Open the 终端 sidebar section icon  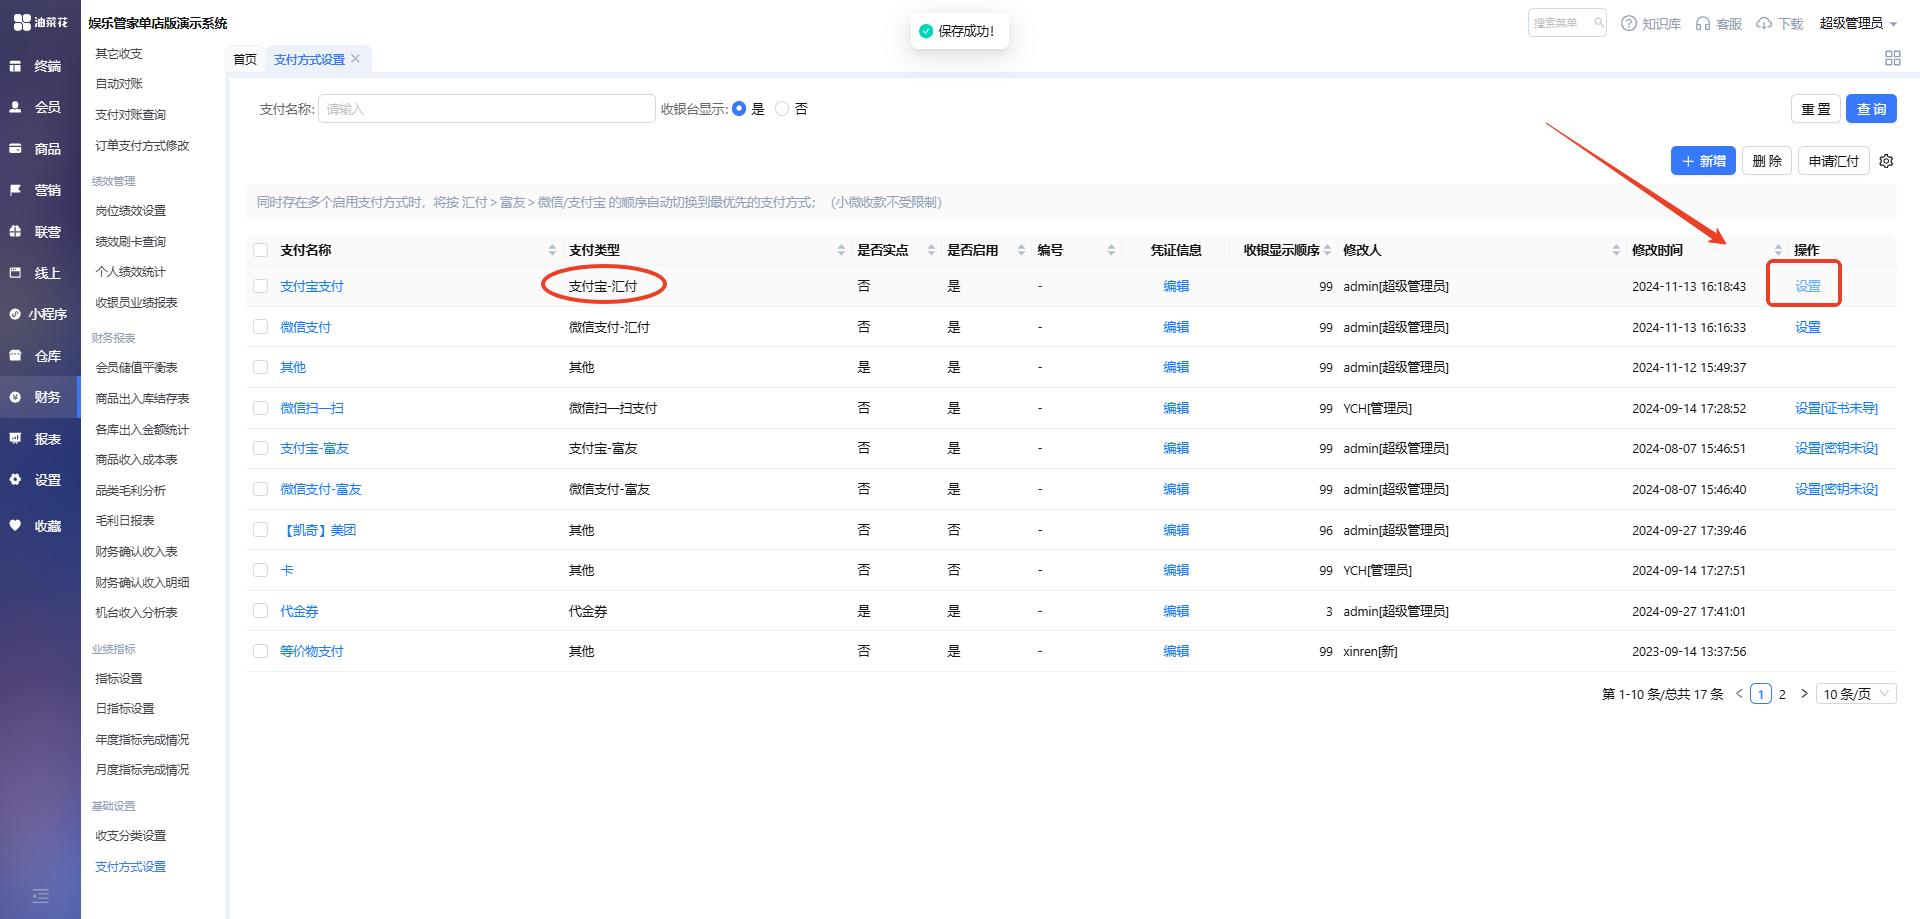point(15,66)
